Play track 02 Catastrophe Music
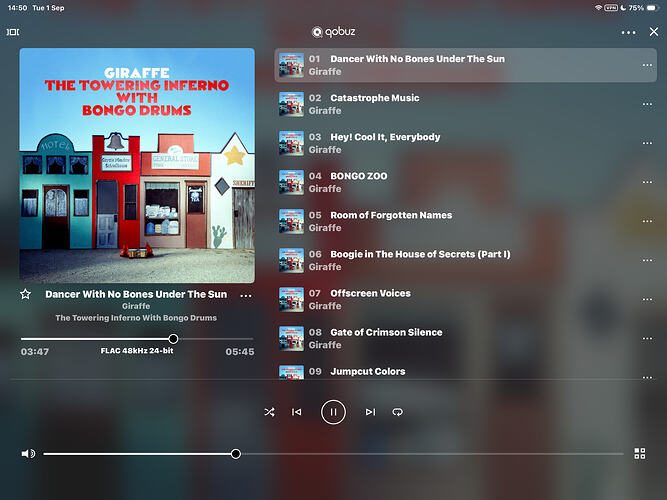 [x=466, y=104]
